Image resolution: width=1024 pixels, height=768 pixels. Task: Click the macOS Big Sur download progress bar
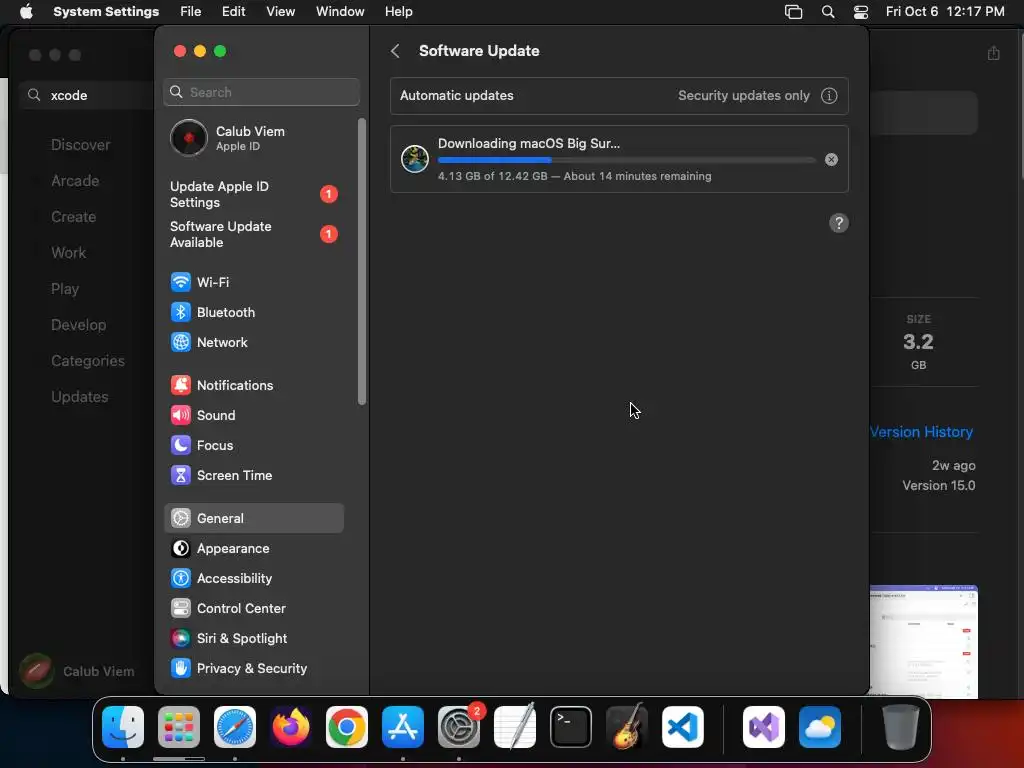click(x=626, y=160)
